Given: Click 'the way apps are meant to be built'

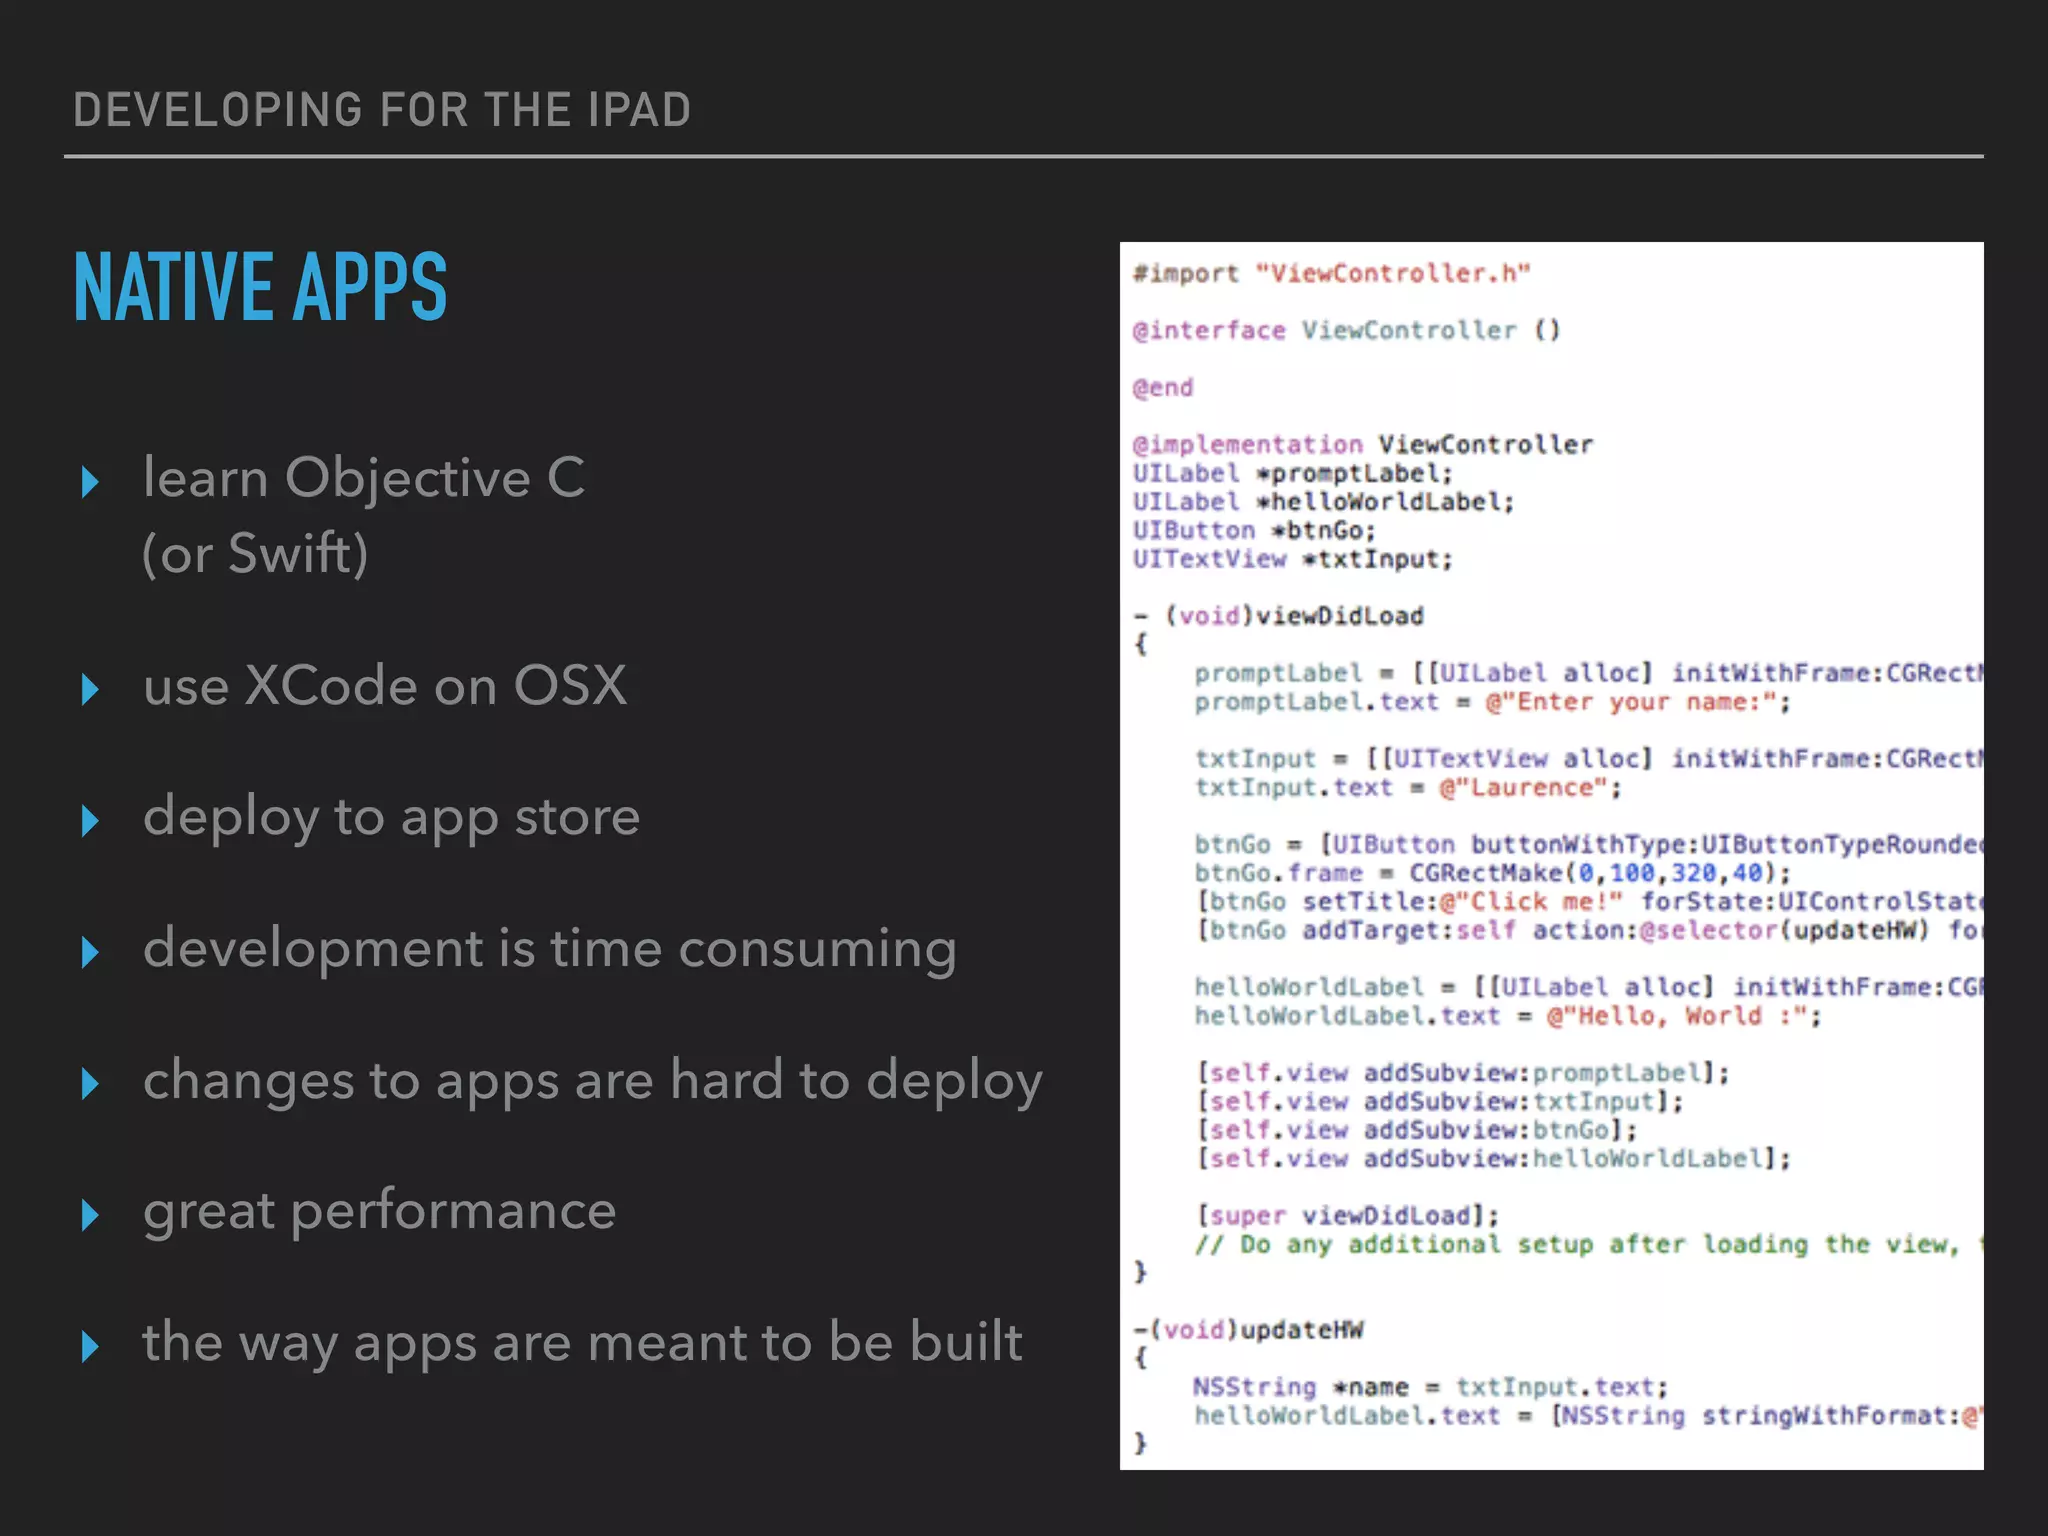Looking at the screenshot, I should (x=582, y=1343).
